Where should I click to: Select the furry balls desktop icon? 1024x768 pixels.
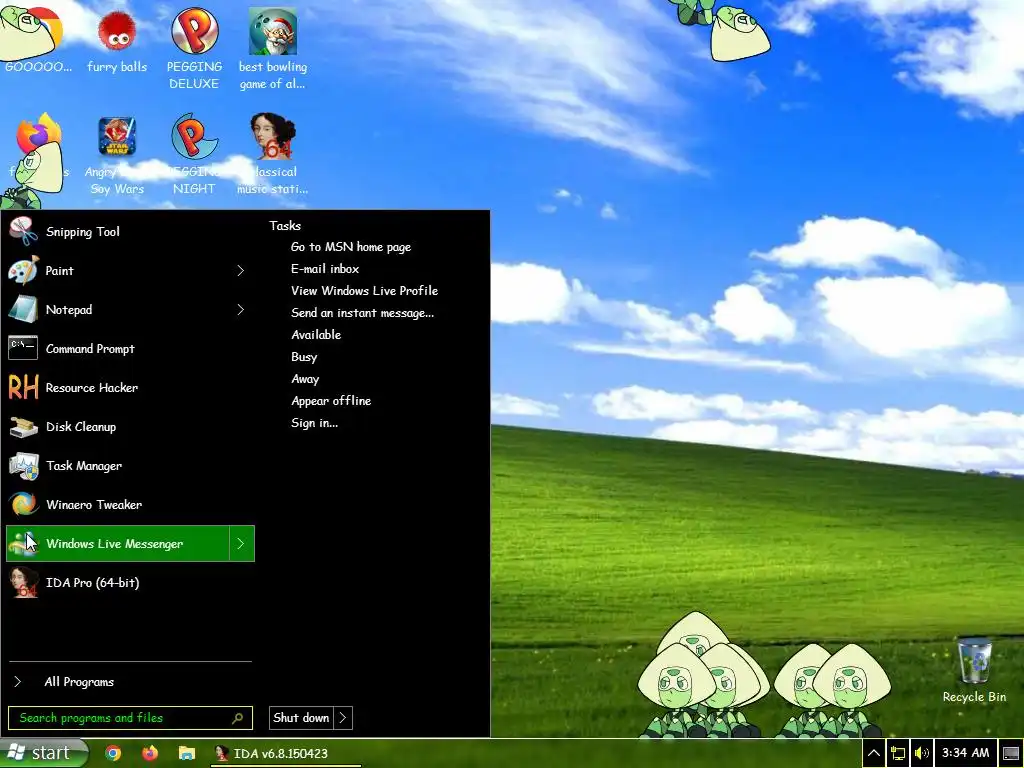point(117,41)
